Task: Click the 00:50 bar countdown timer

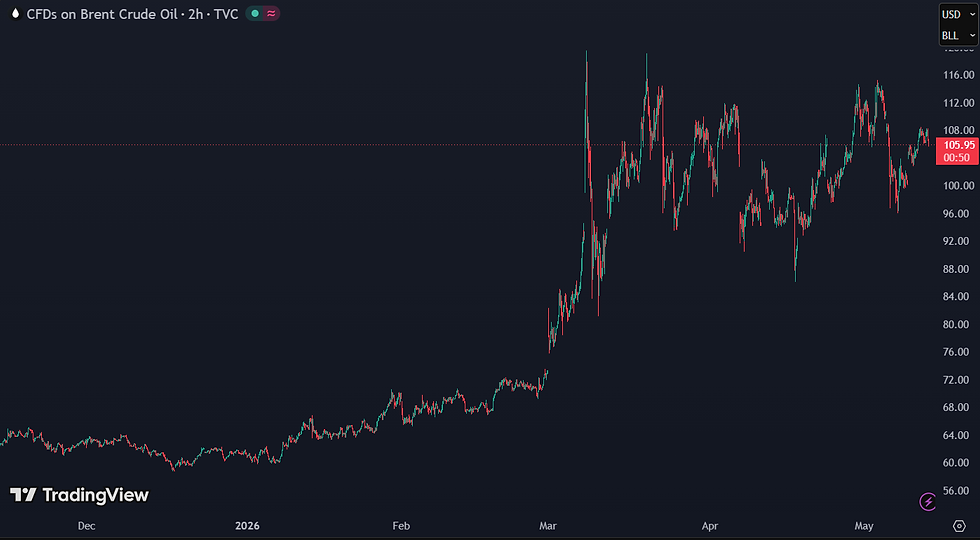Action: point(956,158)
